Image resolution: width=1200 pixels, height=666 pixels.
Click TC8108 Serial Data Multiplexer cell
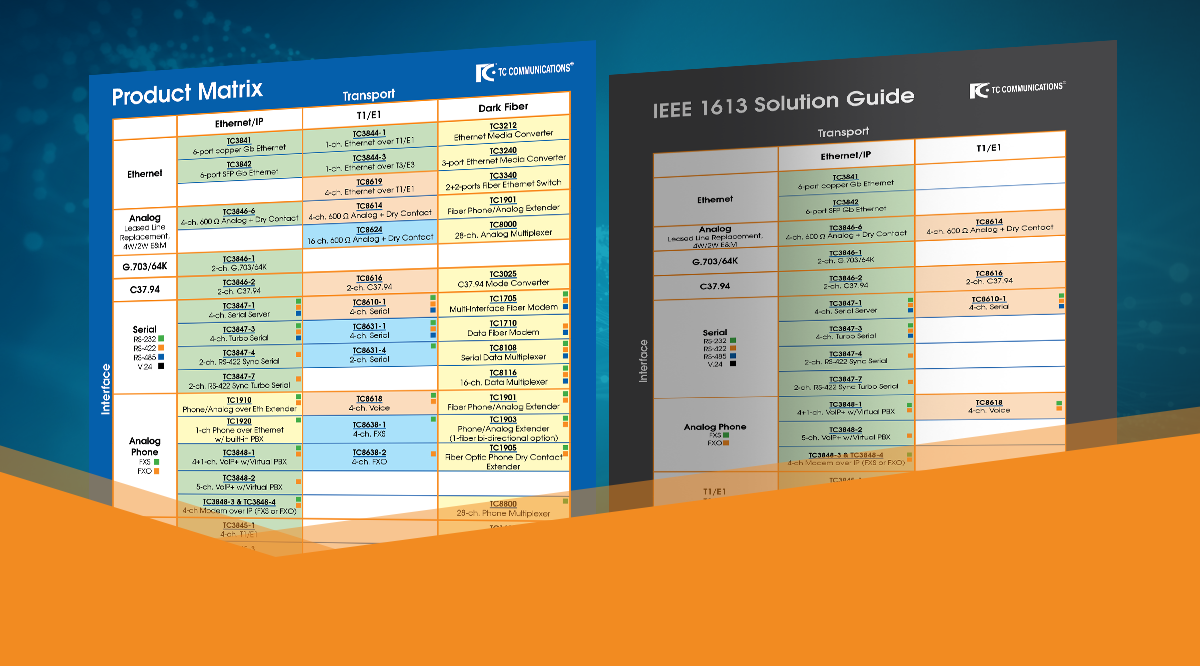(503, 352)
